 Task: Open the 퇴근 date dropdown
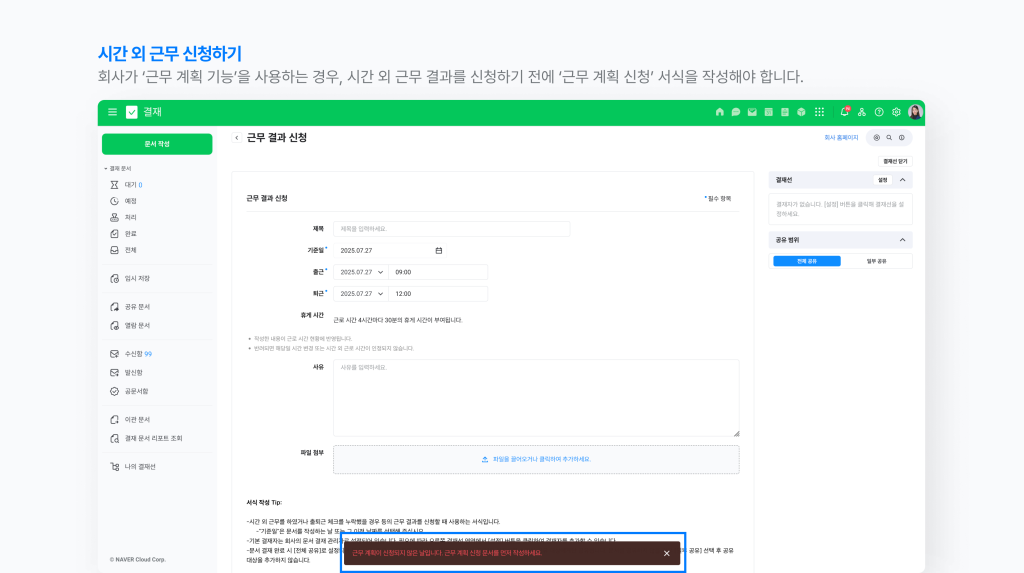click(361, 294)
